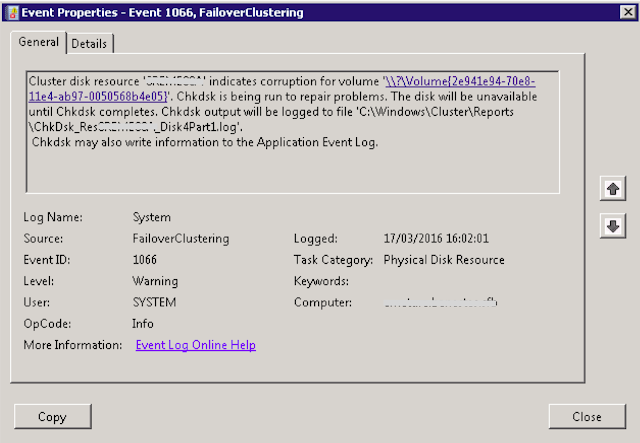Image resolution: width=640 pixels, height=443 pixels.
Task: Click the SYSTEM user value
Action: point(154,302)
